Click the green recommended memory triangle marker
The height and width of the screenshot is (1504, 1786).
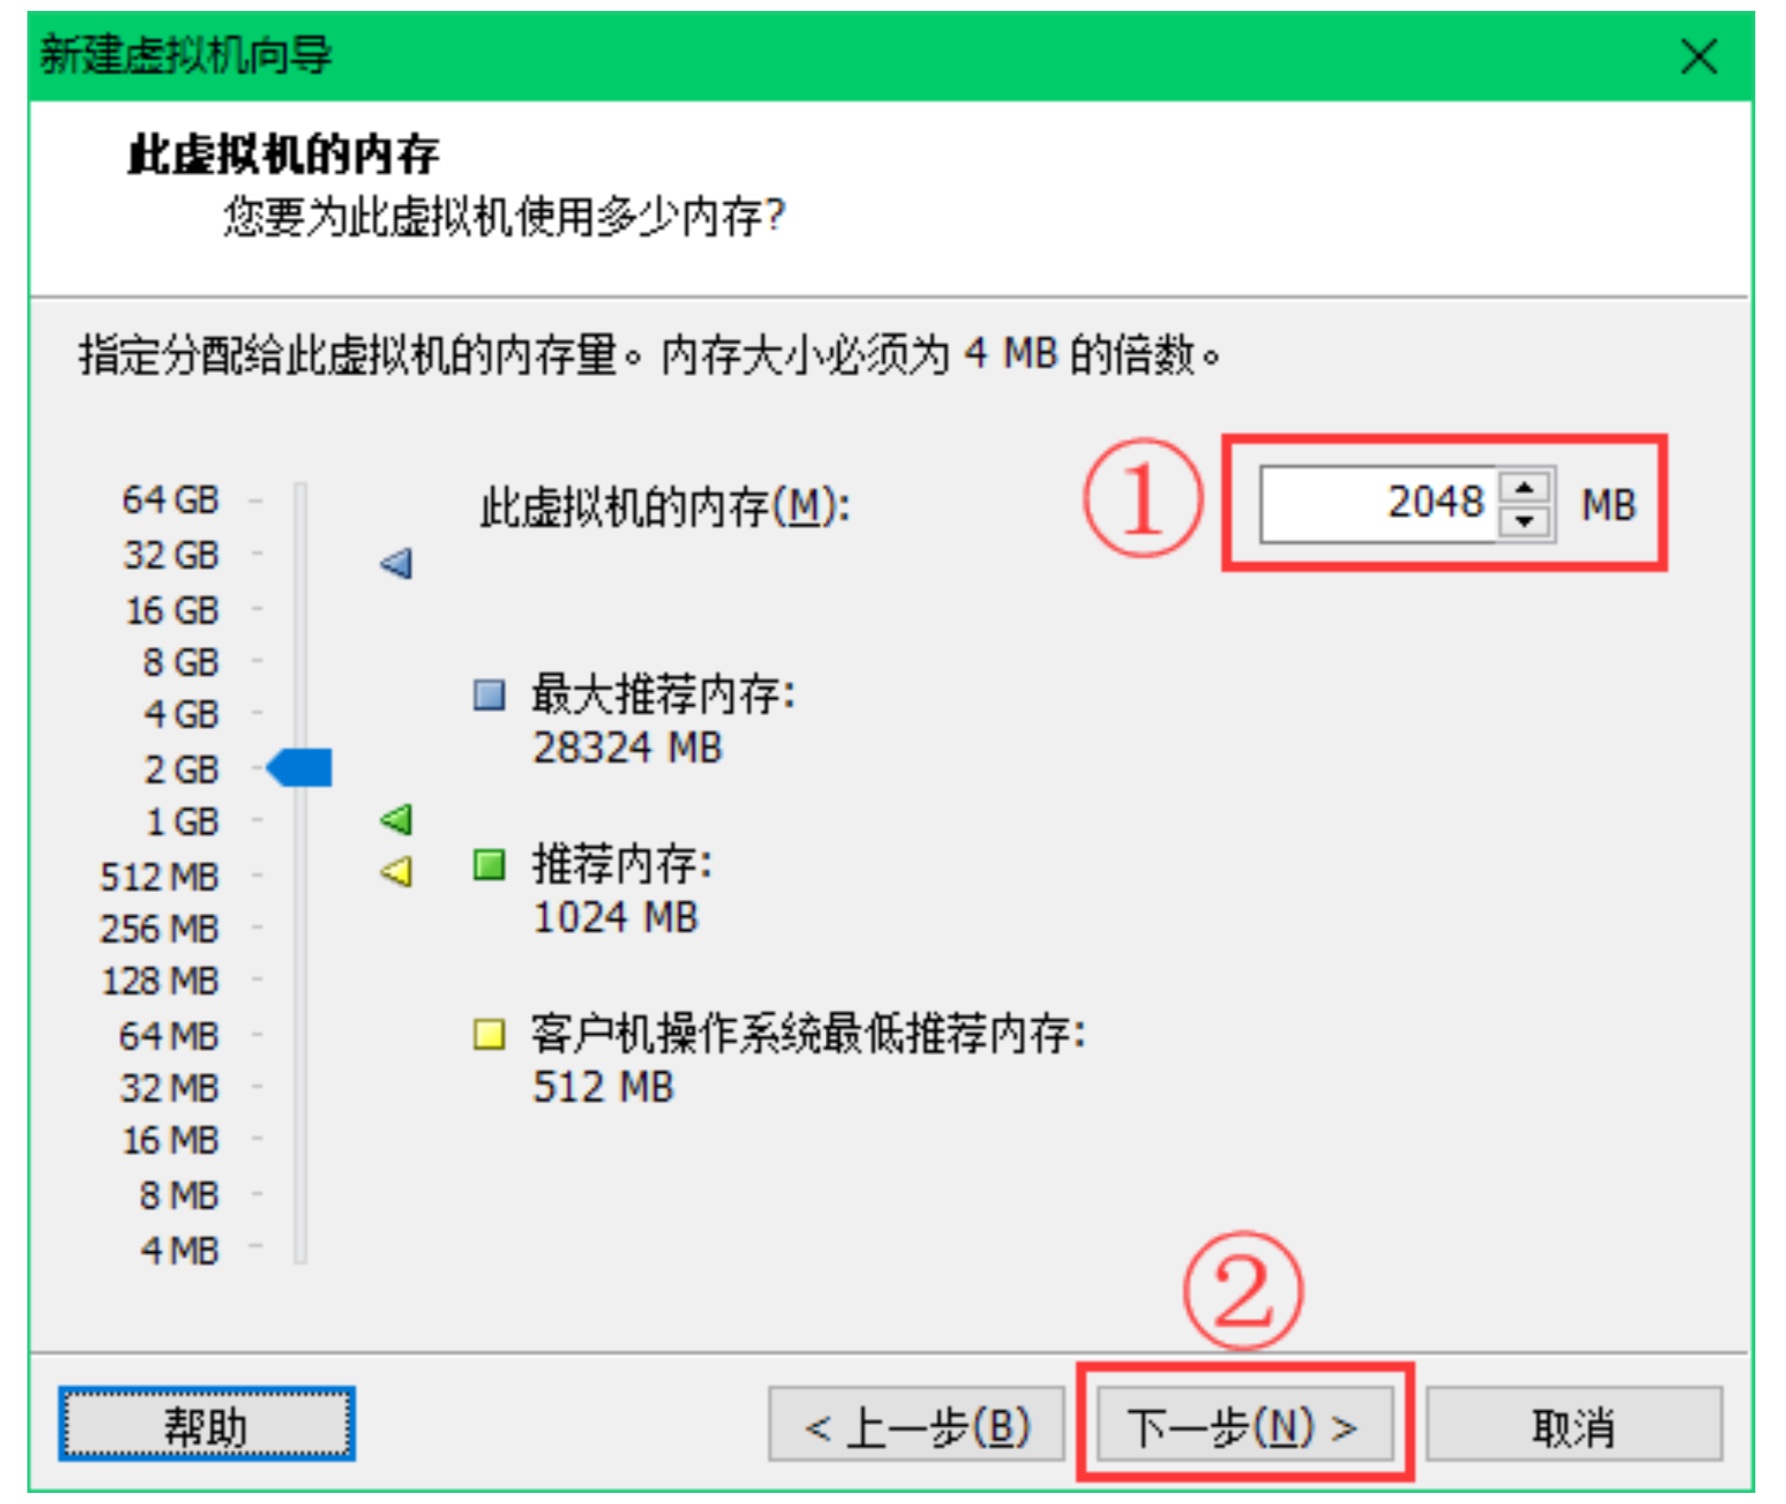coord(397,820)
